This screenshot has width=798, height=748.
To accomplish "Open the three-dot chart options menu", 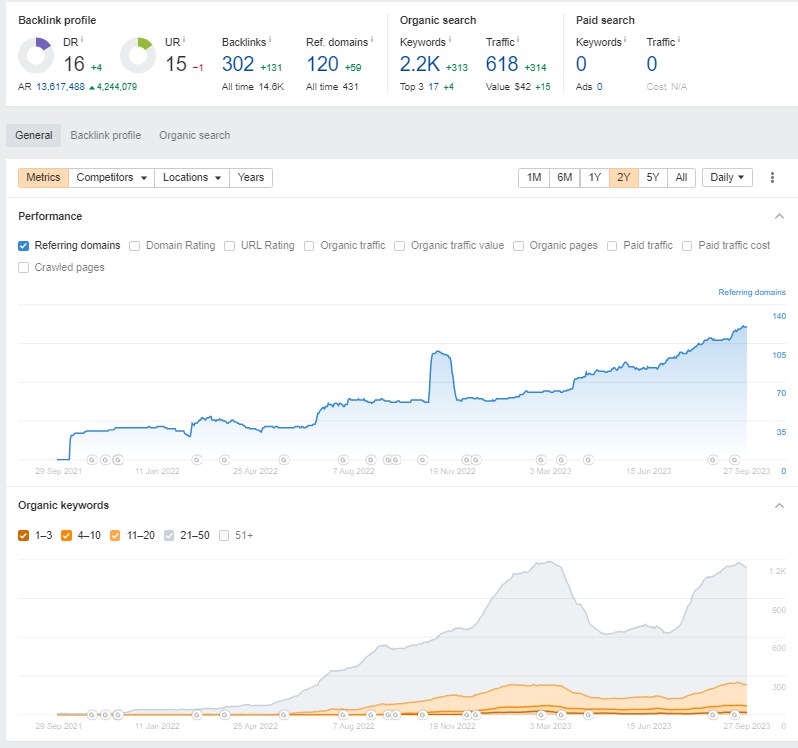I will coord(772,178).
